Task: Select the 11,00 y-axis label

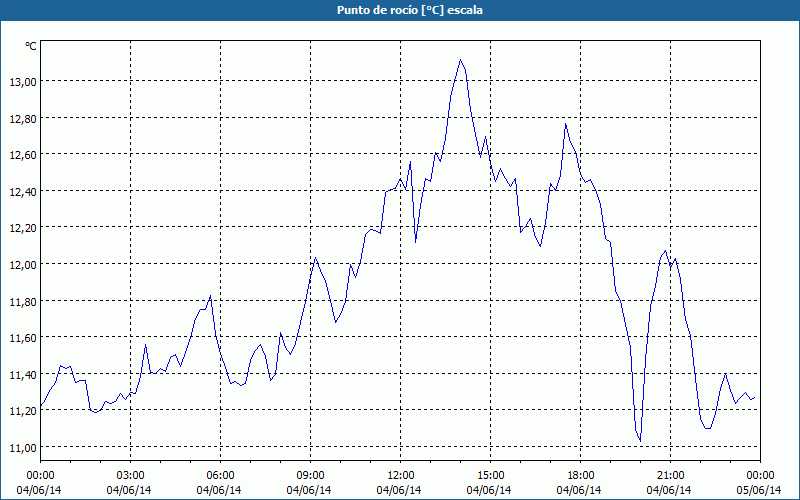Action: click(23, 447)
